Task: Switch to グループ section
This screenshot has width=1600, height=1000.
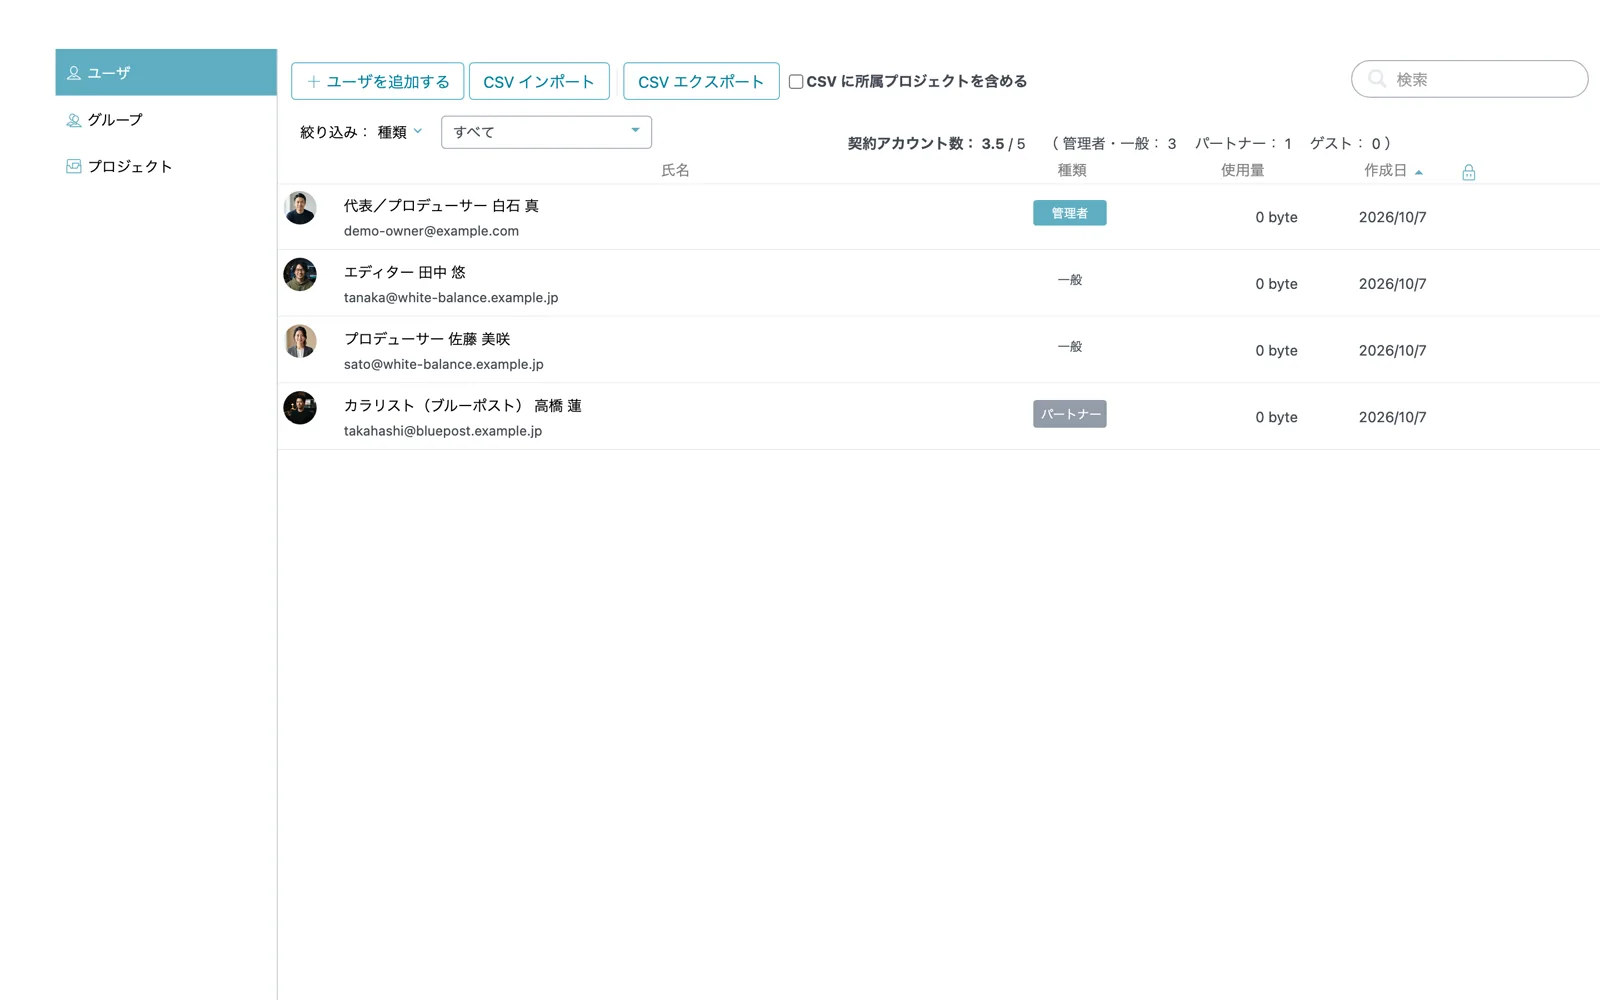Action: coord(166,120)
